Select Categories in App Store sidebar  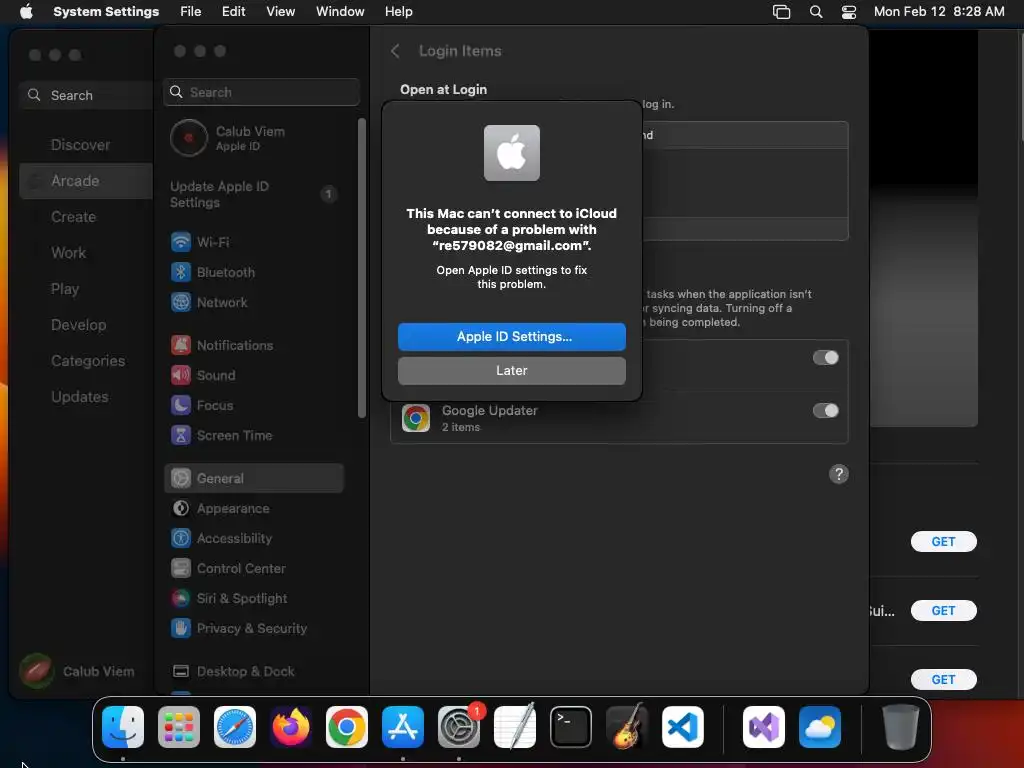[88, 360]
